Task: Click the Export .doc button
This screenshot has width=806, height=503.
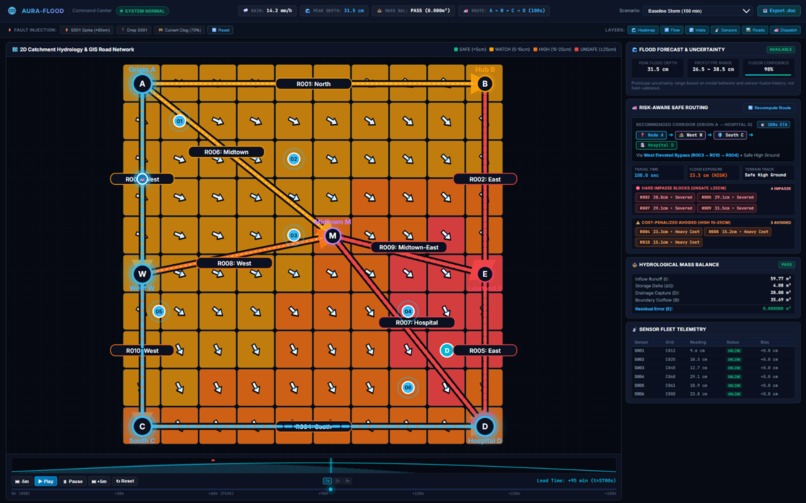Action: [778, 11]
